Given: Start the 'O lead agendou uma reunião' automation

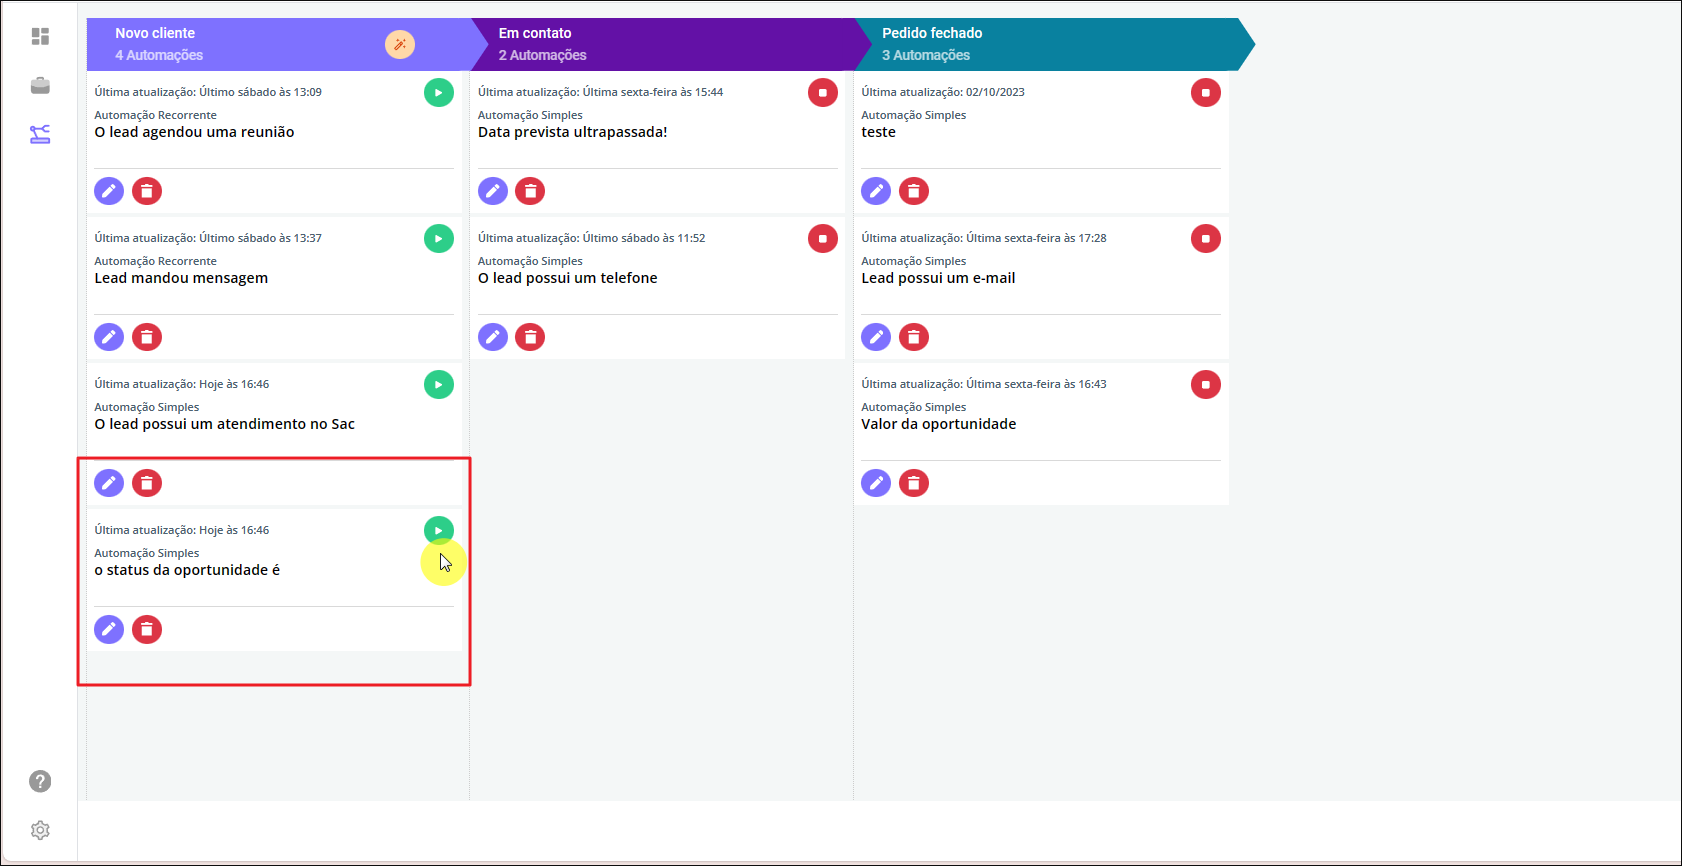Looking at the screenshot, I should tap(439, 93).
